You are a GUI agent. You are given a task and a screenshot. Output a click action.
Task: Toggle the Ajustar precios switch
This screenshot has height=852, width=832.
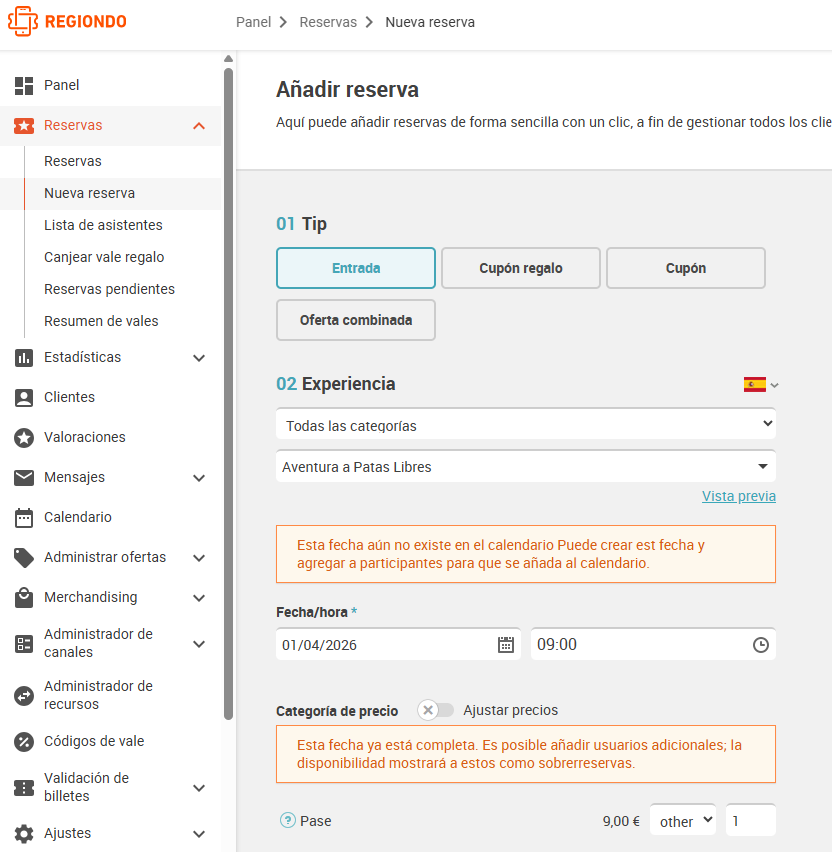click(x=436, y=710)
